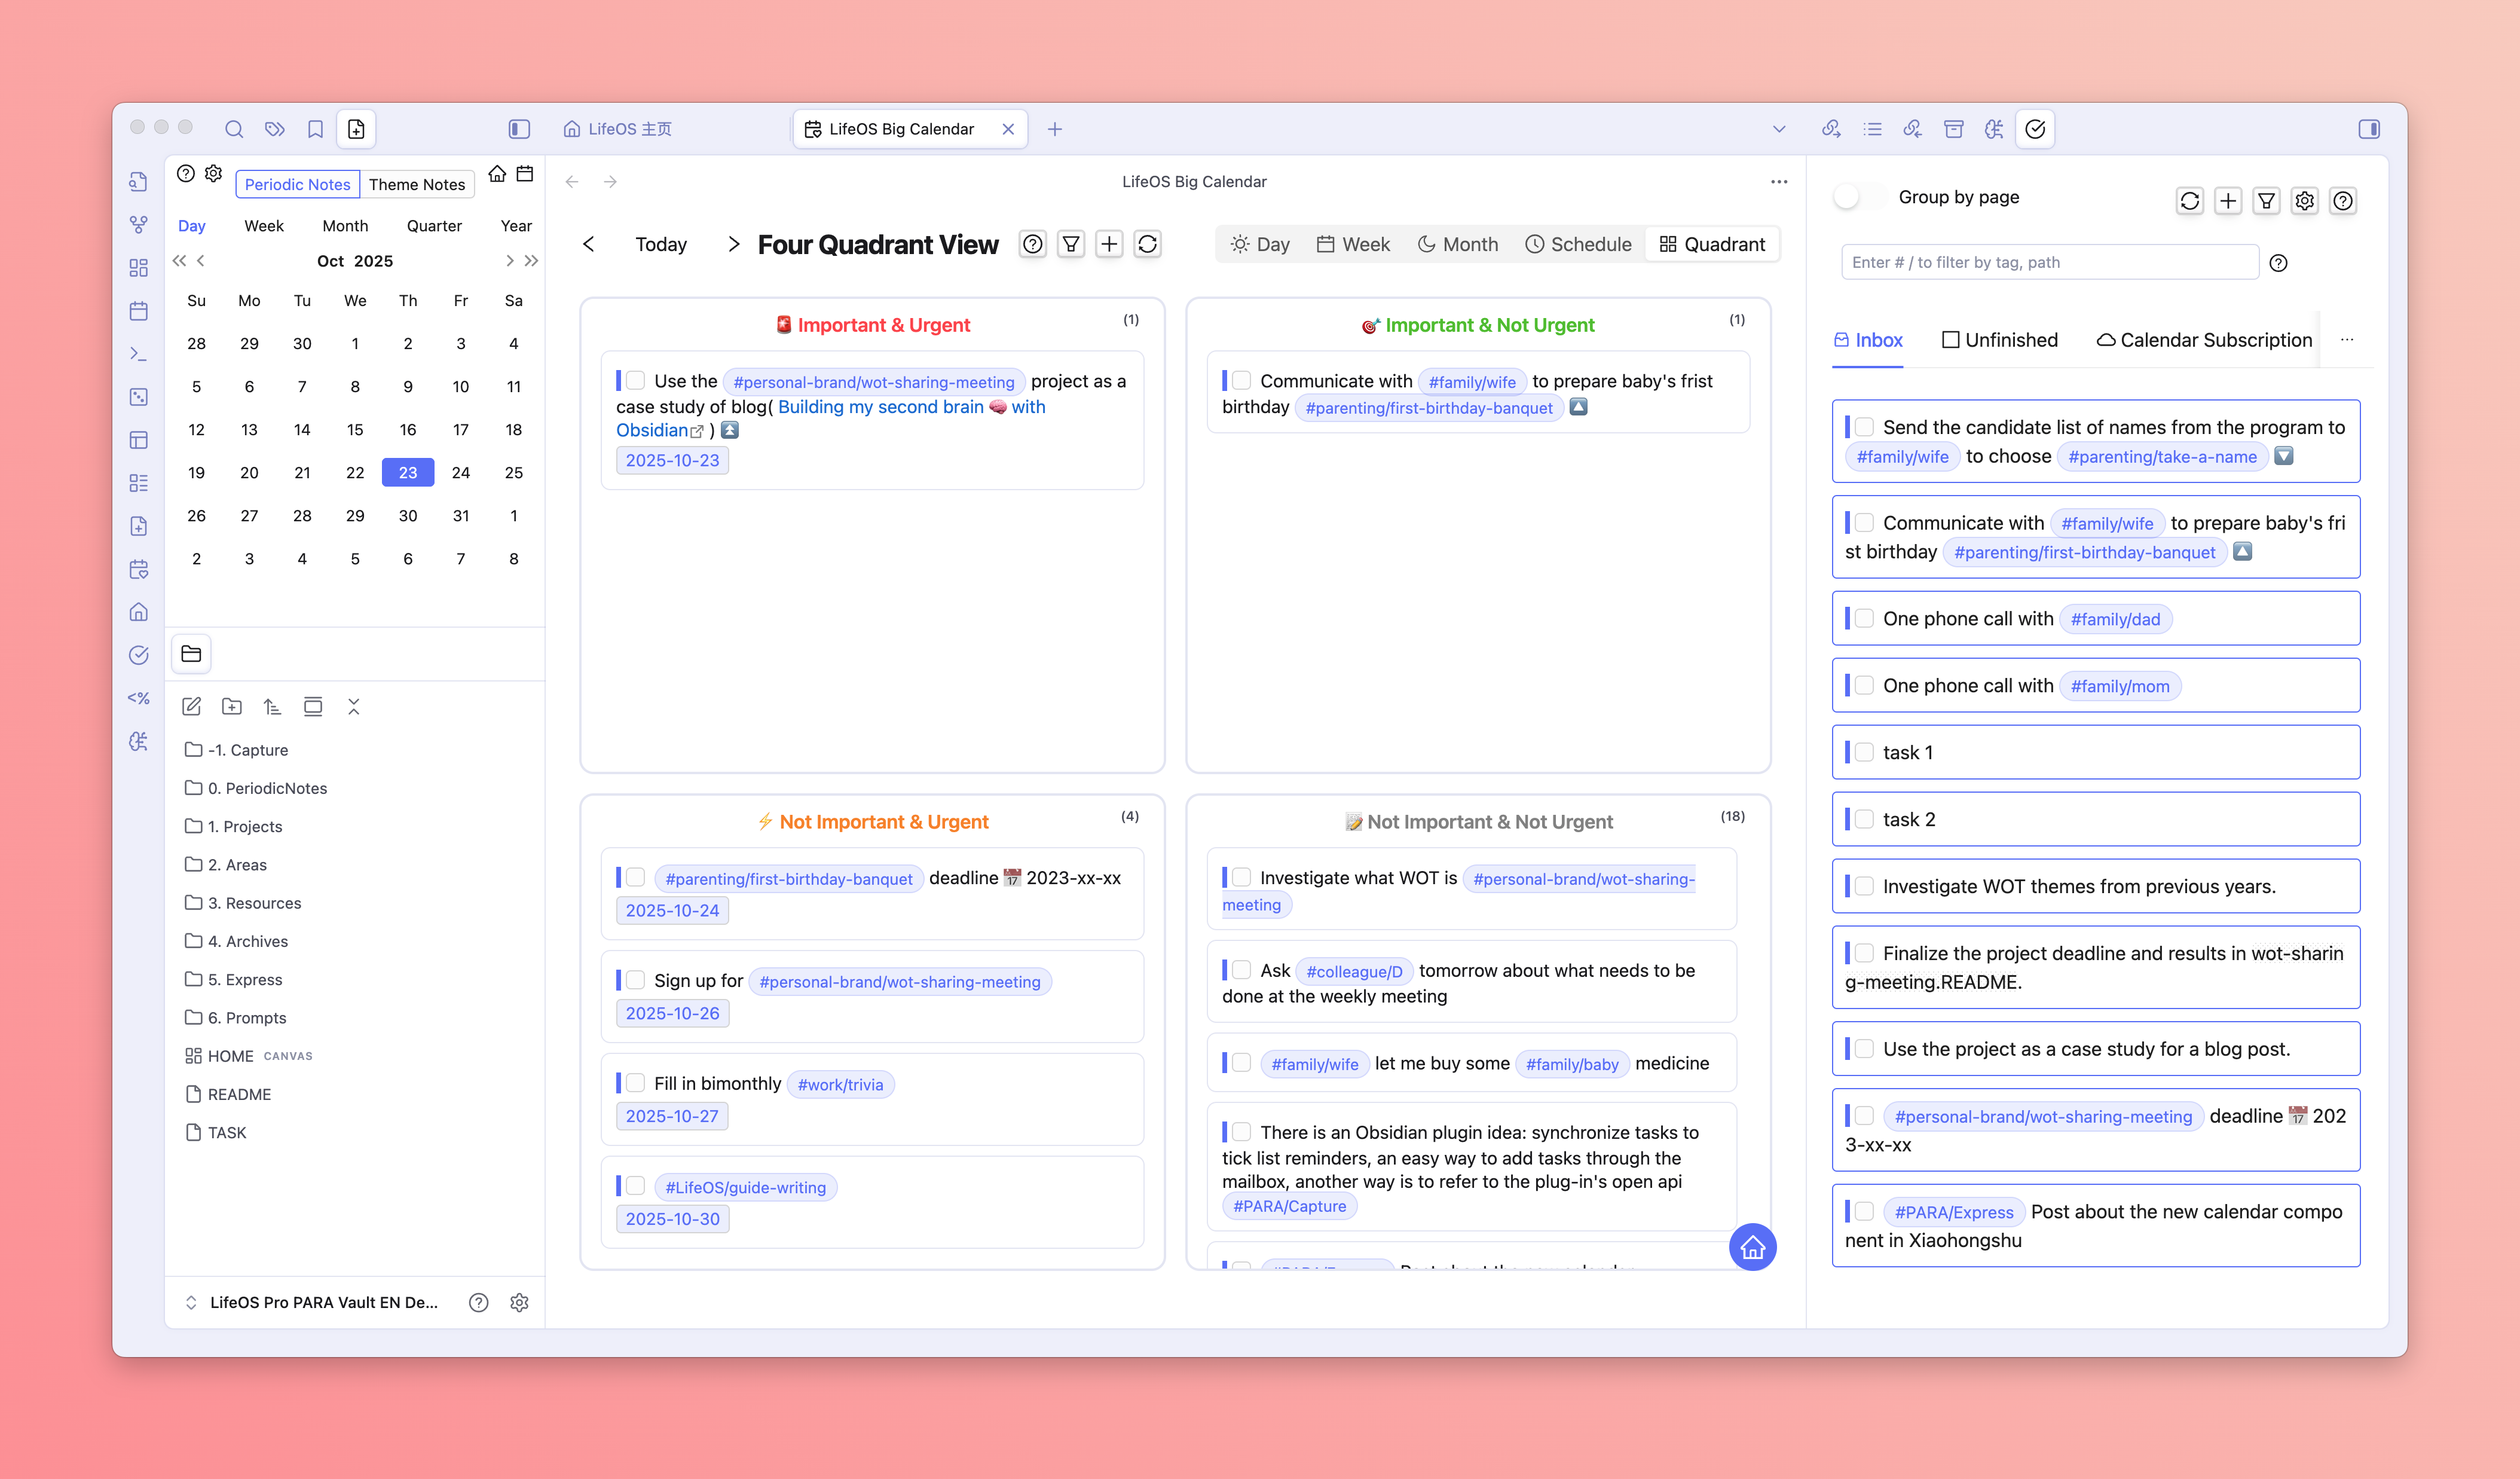The image size is (2520, 1479).
Task: Open the search icon in the top toolbar
Action: (234, 129)
